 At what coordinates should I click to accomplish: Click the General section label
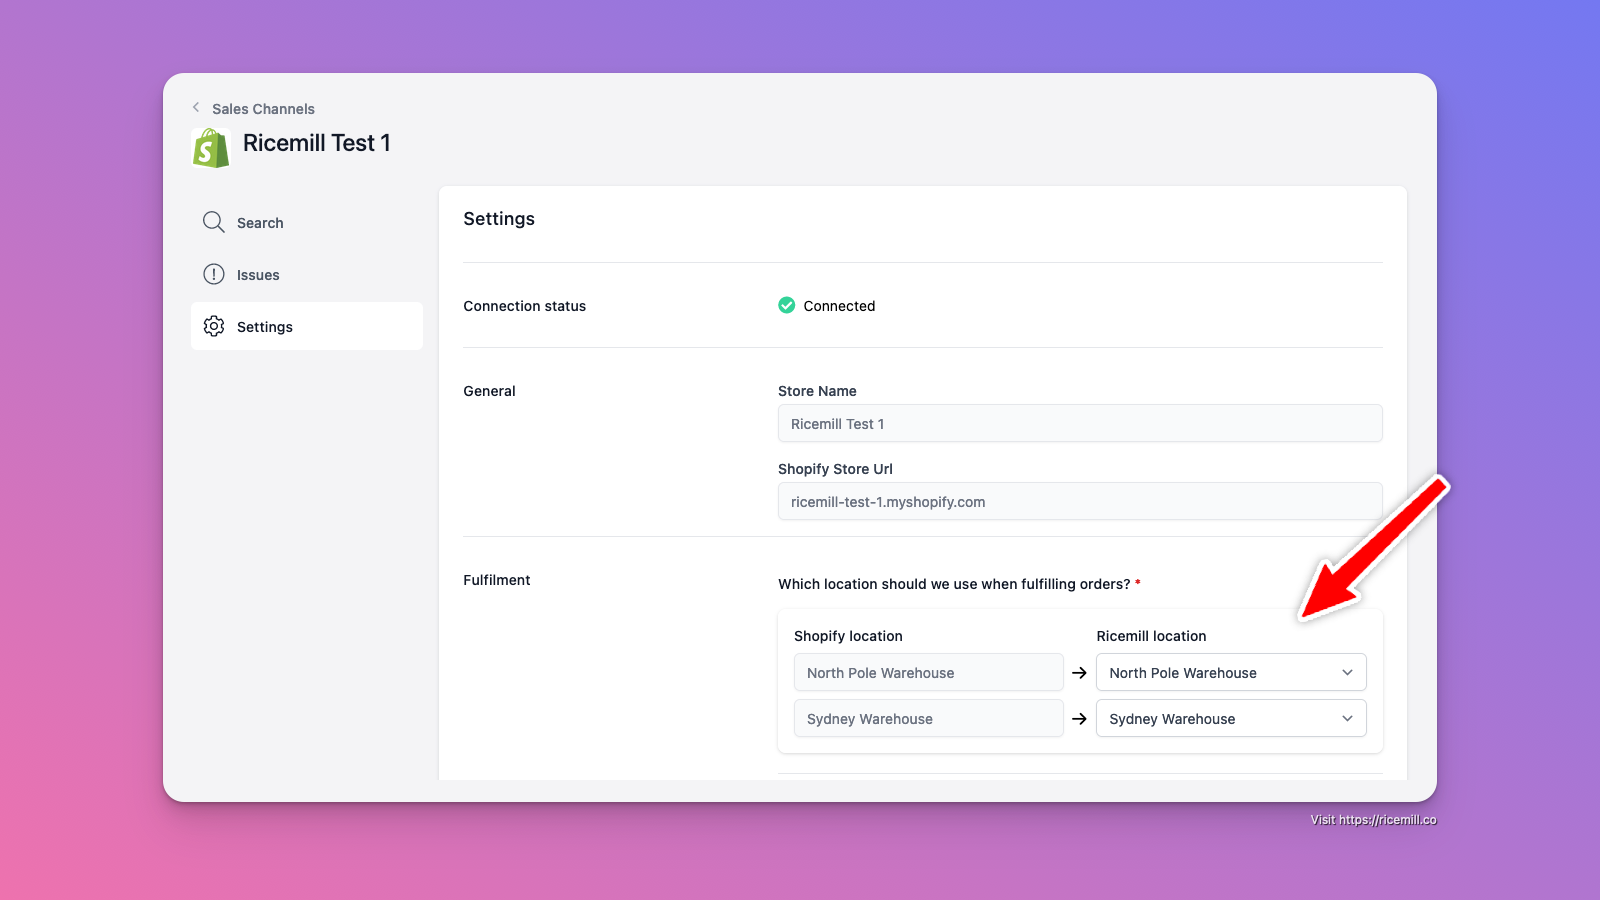click(x=489, y=391)
